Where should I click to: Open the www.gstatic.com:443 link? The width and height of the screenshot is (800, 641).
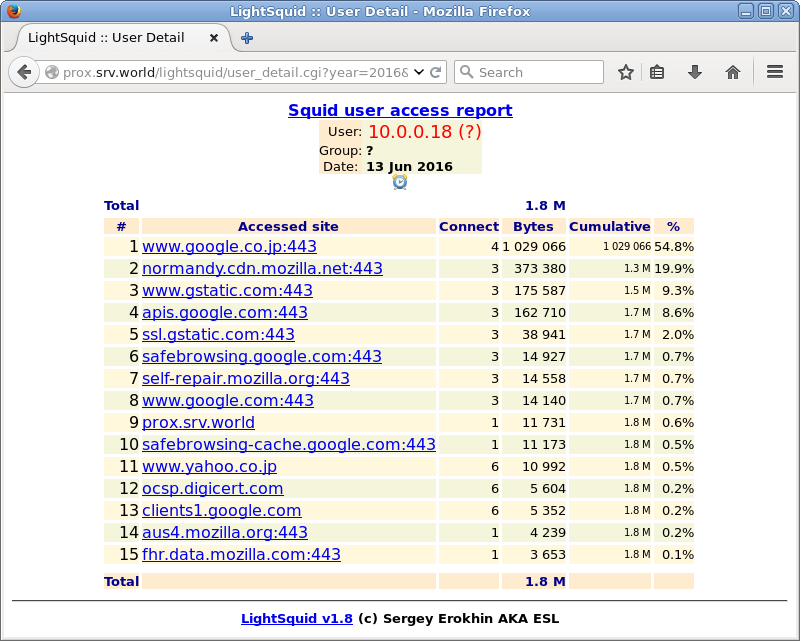coord(227,290)
